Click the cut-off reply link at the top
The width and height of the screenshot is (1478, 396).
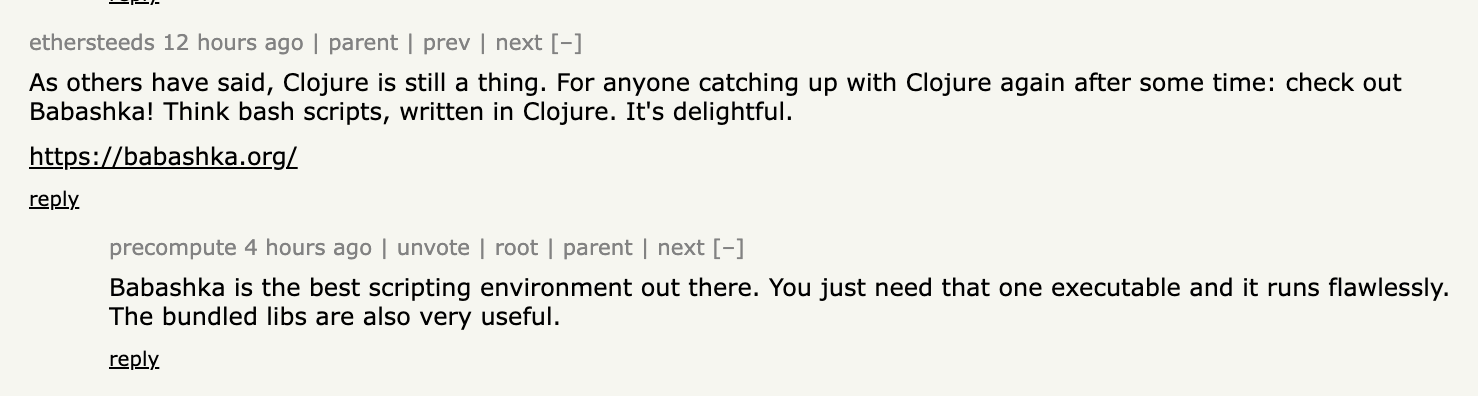tap(134, 2)
